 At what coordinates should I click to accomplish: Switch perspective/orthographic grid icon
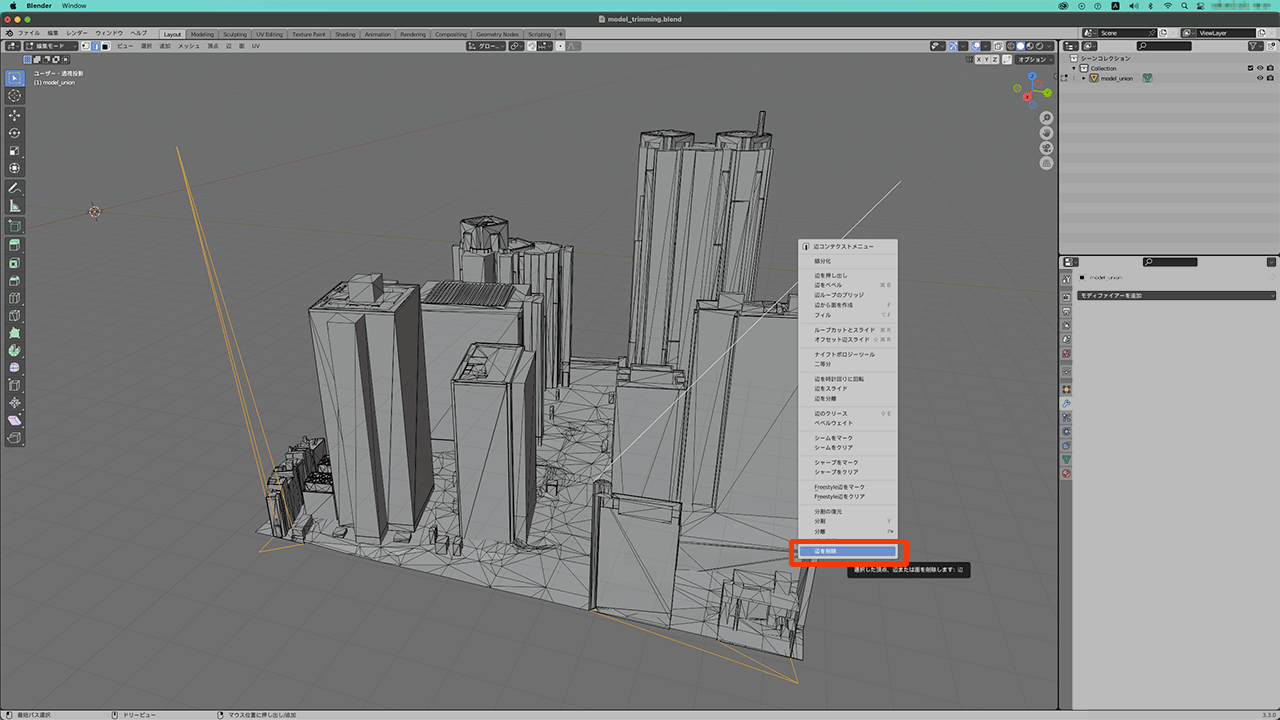1046,163
